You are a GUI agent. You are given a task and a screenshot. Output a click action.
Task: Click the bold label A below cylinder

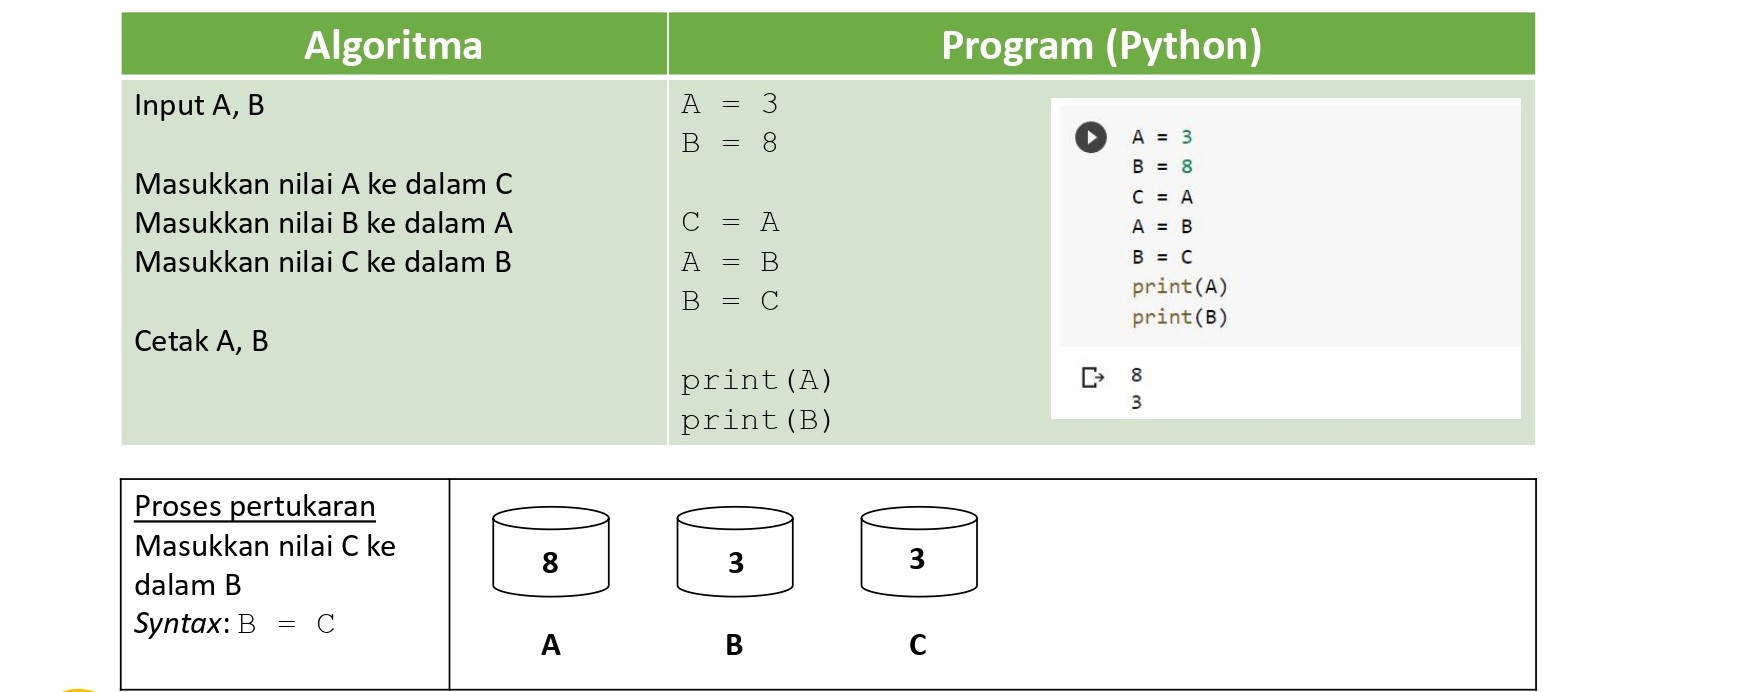(x=551, y=645)
